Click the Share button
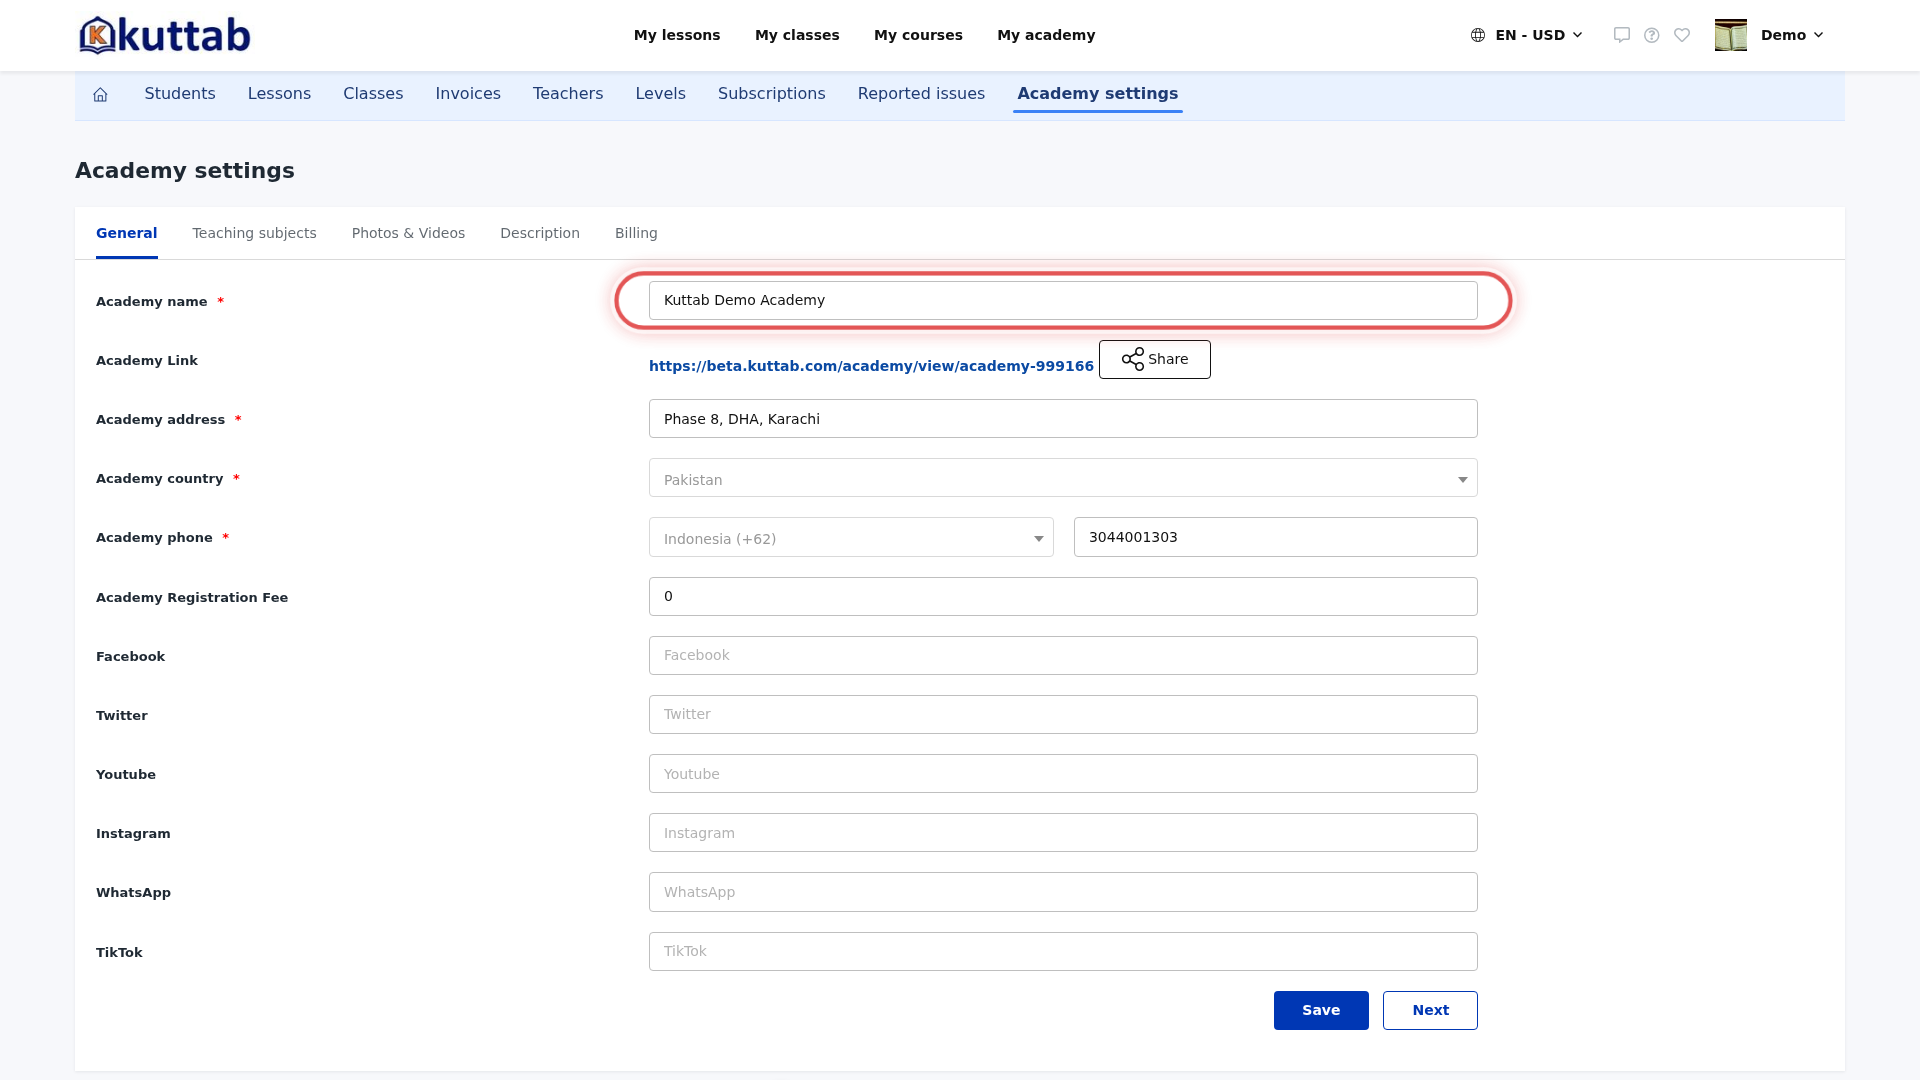The width and height of the screenshot is (1920, 1080). pos(1155,360)
